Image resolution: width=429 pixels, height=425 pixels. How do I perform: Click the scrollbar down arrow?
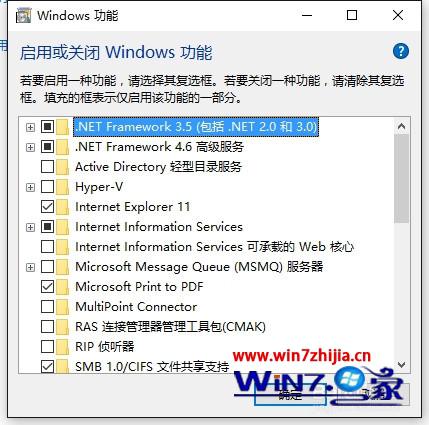[x=402, y=365]
